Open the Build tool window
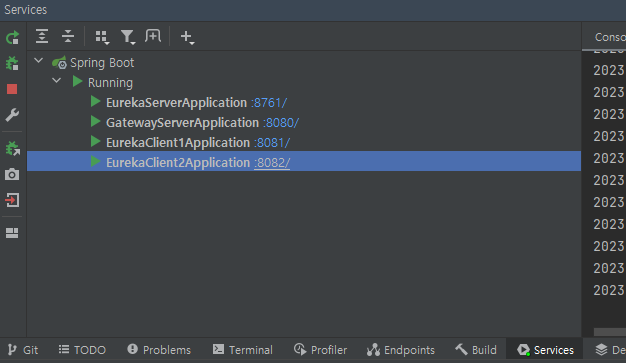This screenshot has height=363, width=626. [x=476, y=350]
